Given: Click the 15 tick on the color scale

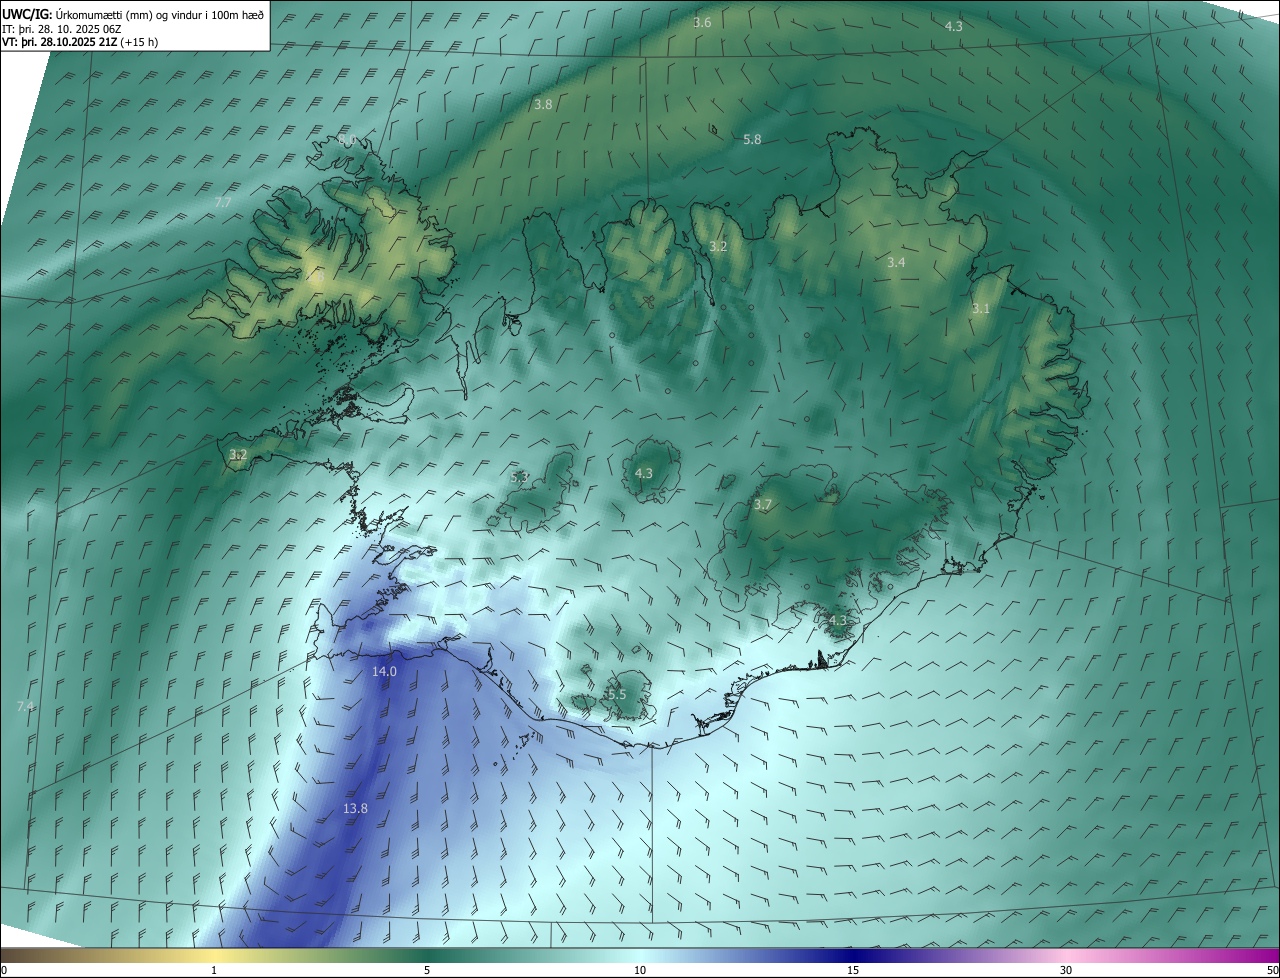Looking at the screenshot, I should [x=853, y=970].
